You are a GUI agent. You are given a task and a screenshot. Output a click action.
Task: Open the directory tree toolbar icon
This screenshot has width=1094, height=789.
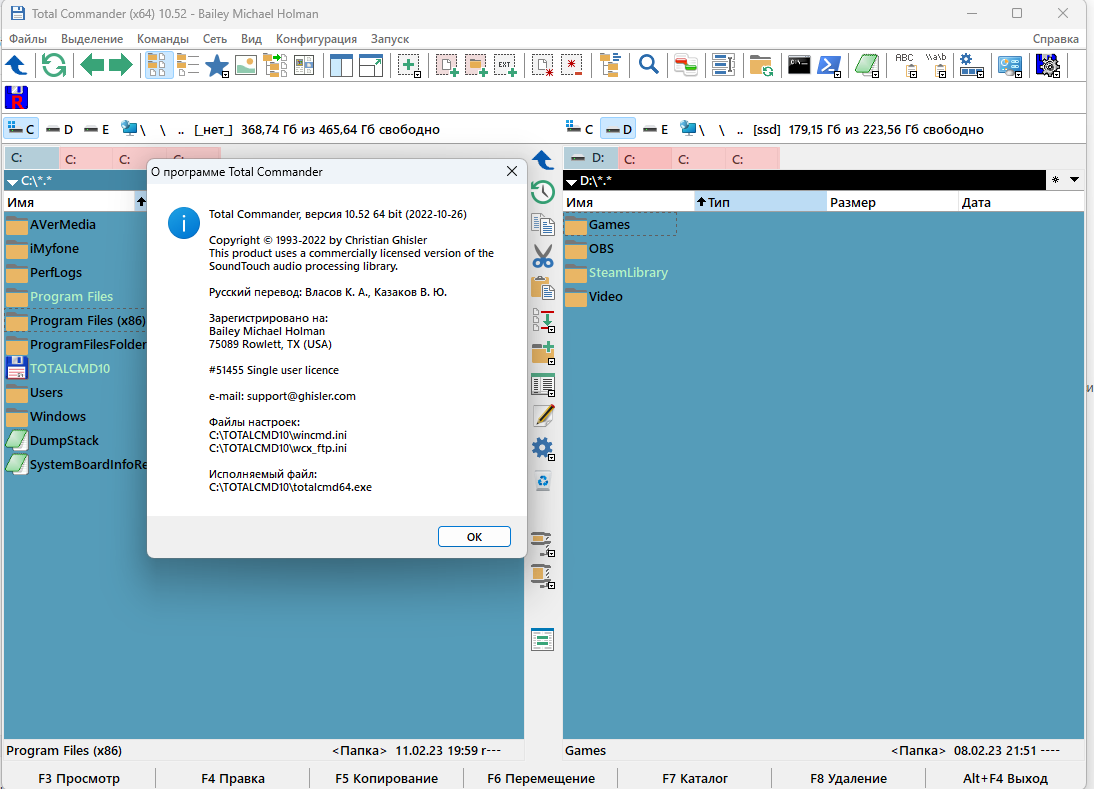[610, 66]
